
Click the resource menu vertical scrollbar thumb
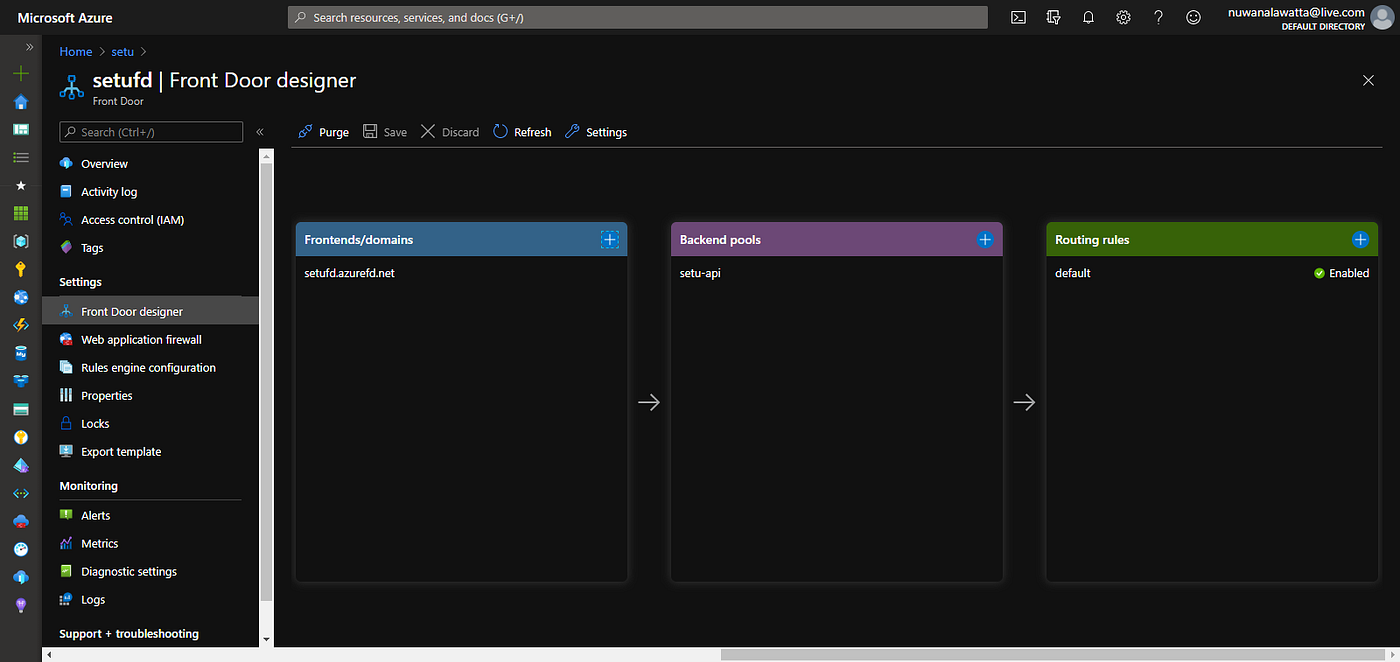pyautogui.click(x=266, y=380)
